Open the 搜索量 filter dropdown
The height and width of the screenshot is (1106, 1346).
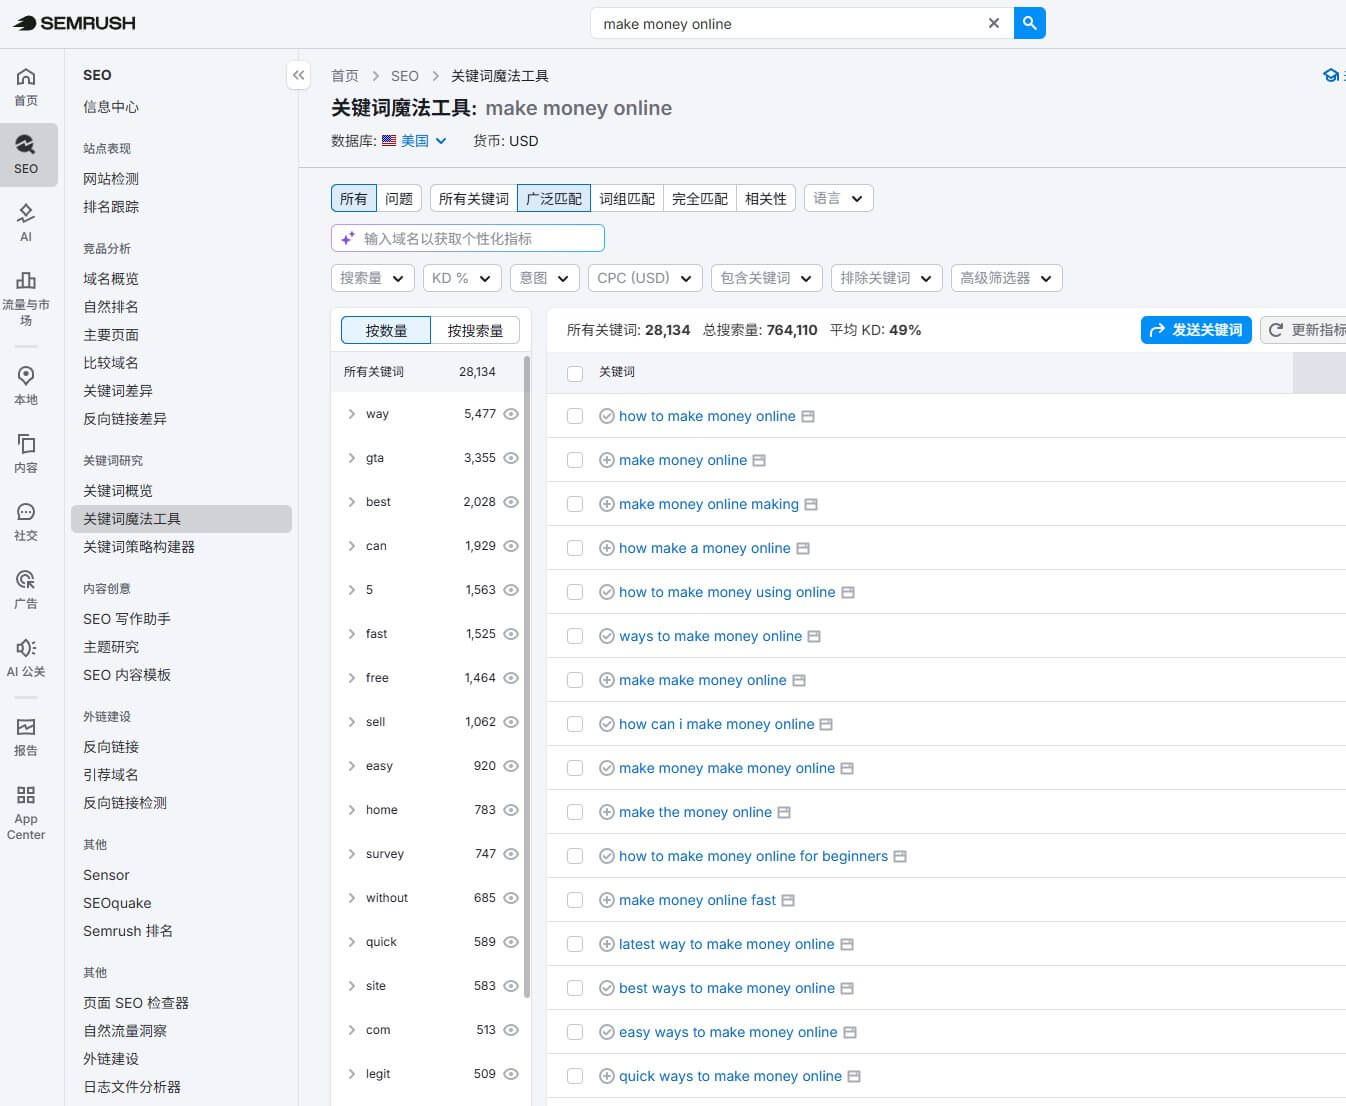click(x=372, y=278)
